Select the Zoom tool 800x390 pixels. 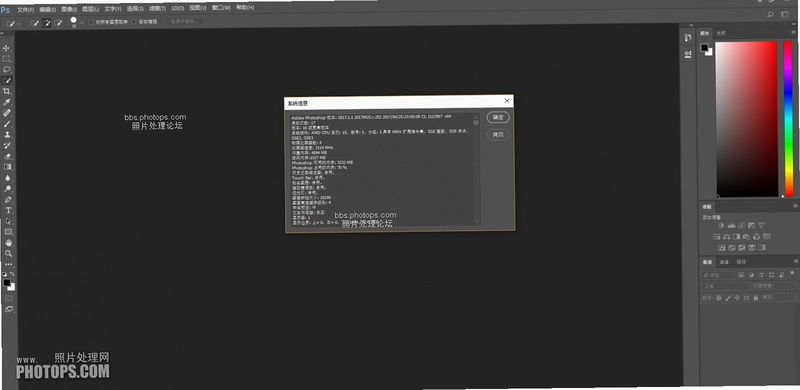(x=9, y=253)
